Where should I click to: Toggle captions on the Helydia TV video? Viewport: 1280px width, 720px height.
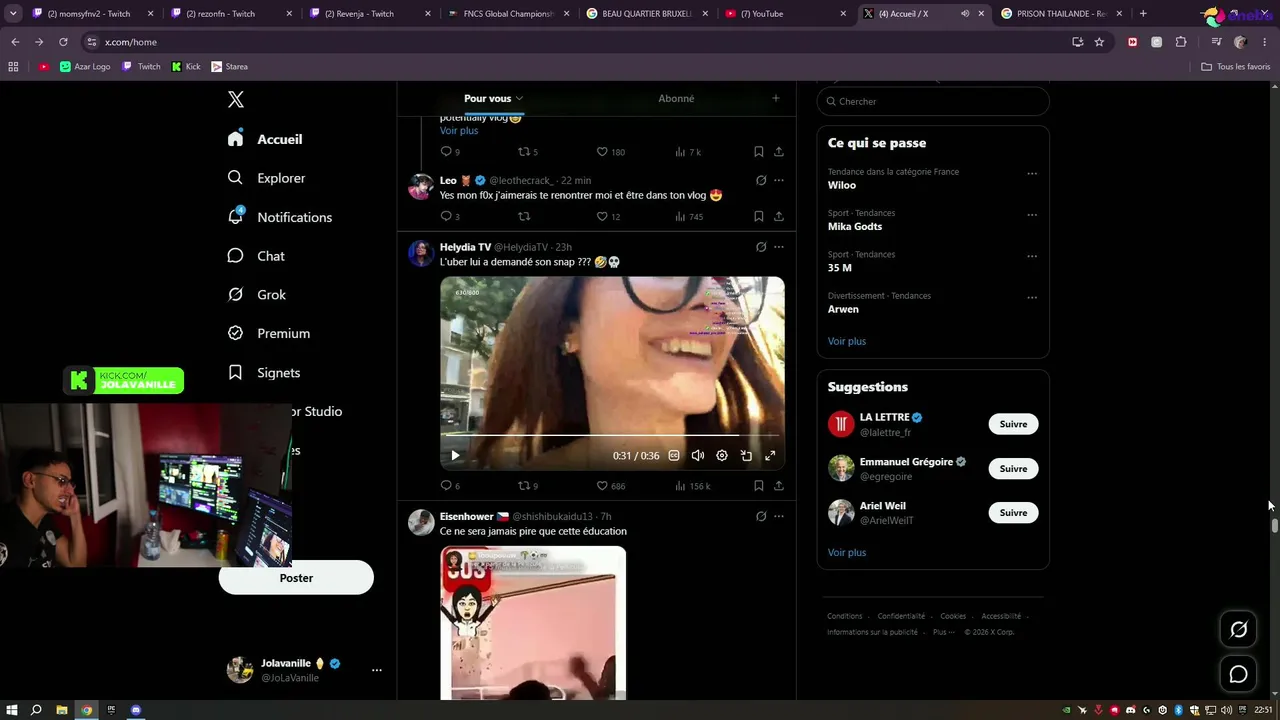(674, 456)
